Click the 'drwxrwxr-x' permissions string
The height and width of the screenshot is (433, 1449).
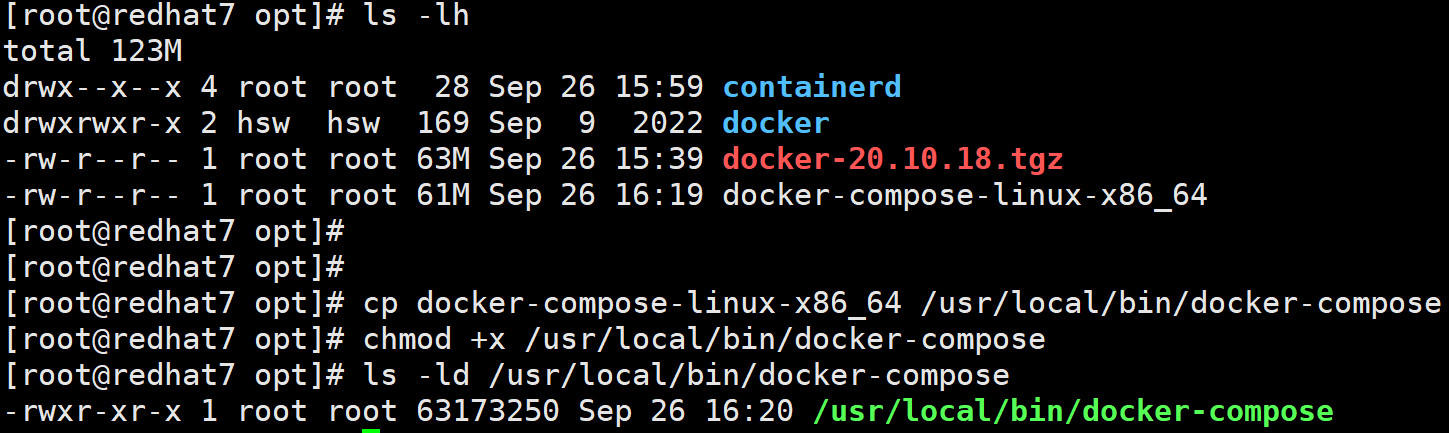coord(92,123)
